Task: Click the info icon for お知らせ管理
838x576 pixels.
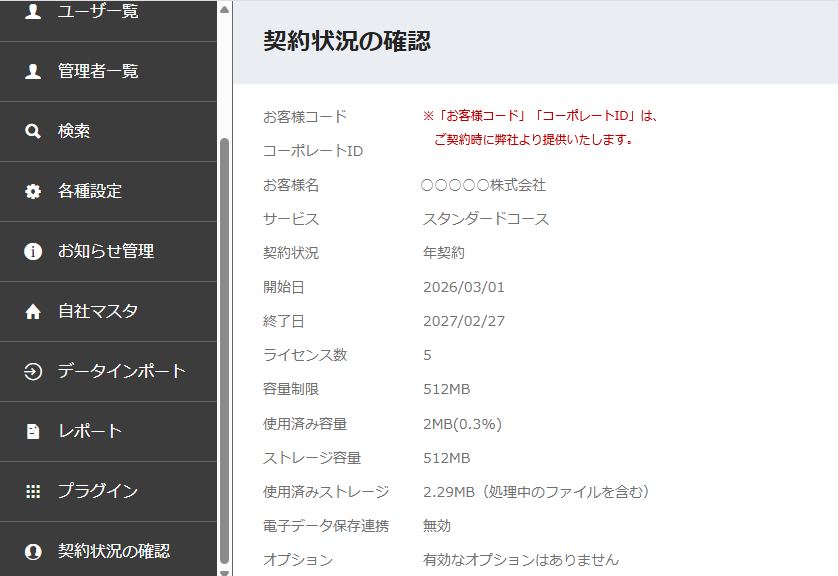Action: (33, 251)
